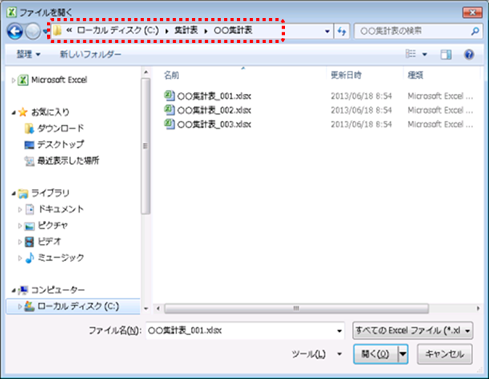Select file ○○集計表_001.xlsx
Image resolution: width=489 pixels, height=379 pixels.
click(x=214, y=96)
